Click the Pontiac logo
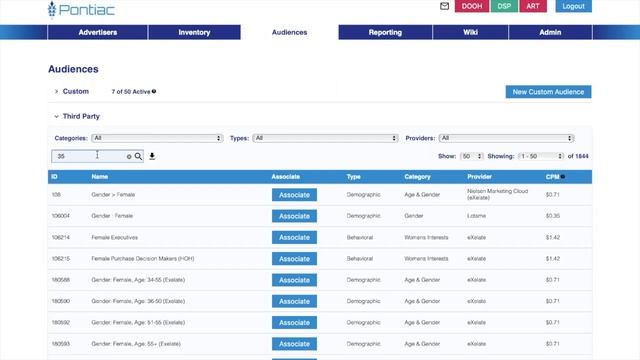The height and width of the screenshot is (360, 640). [81, 10]
